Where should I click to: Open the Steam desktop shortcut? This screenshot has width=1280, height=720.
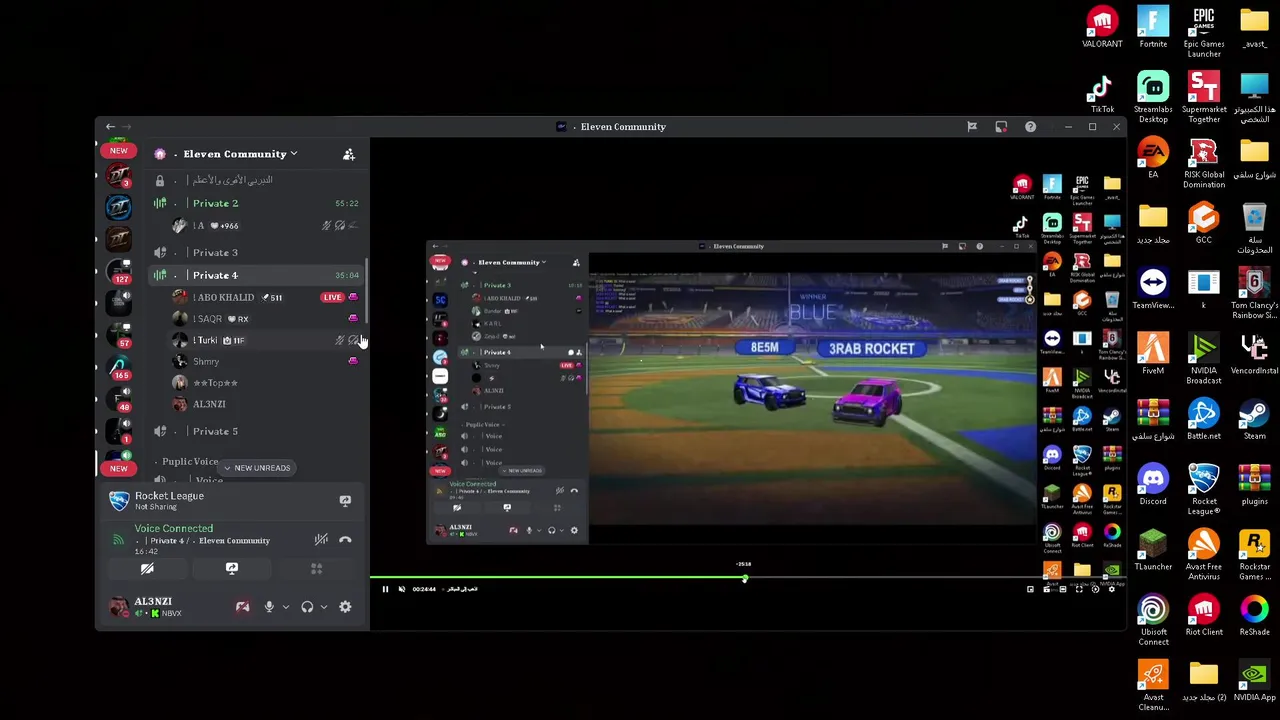[x=1254, y=419]
